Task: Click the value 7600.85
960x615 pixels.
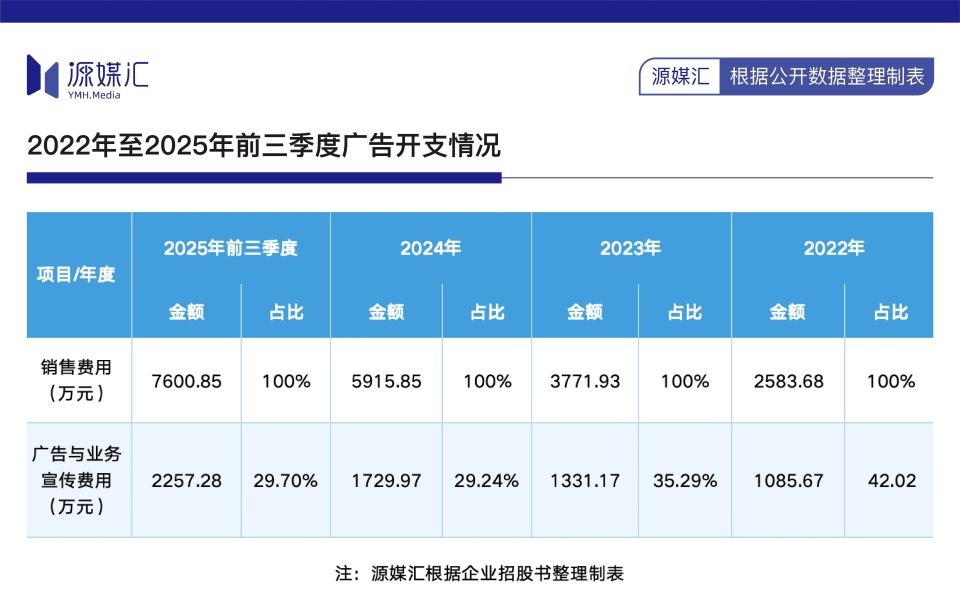Action: pyautogui.click(x=186, y=382)
